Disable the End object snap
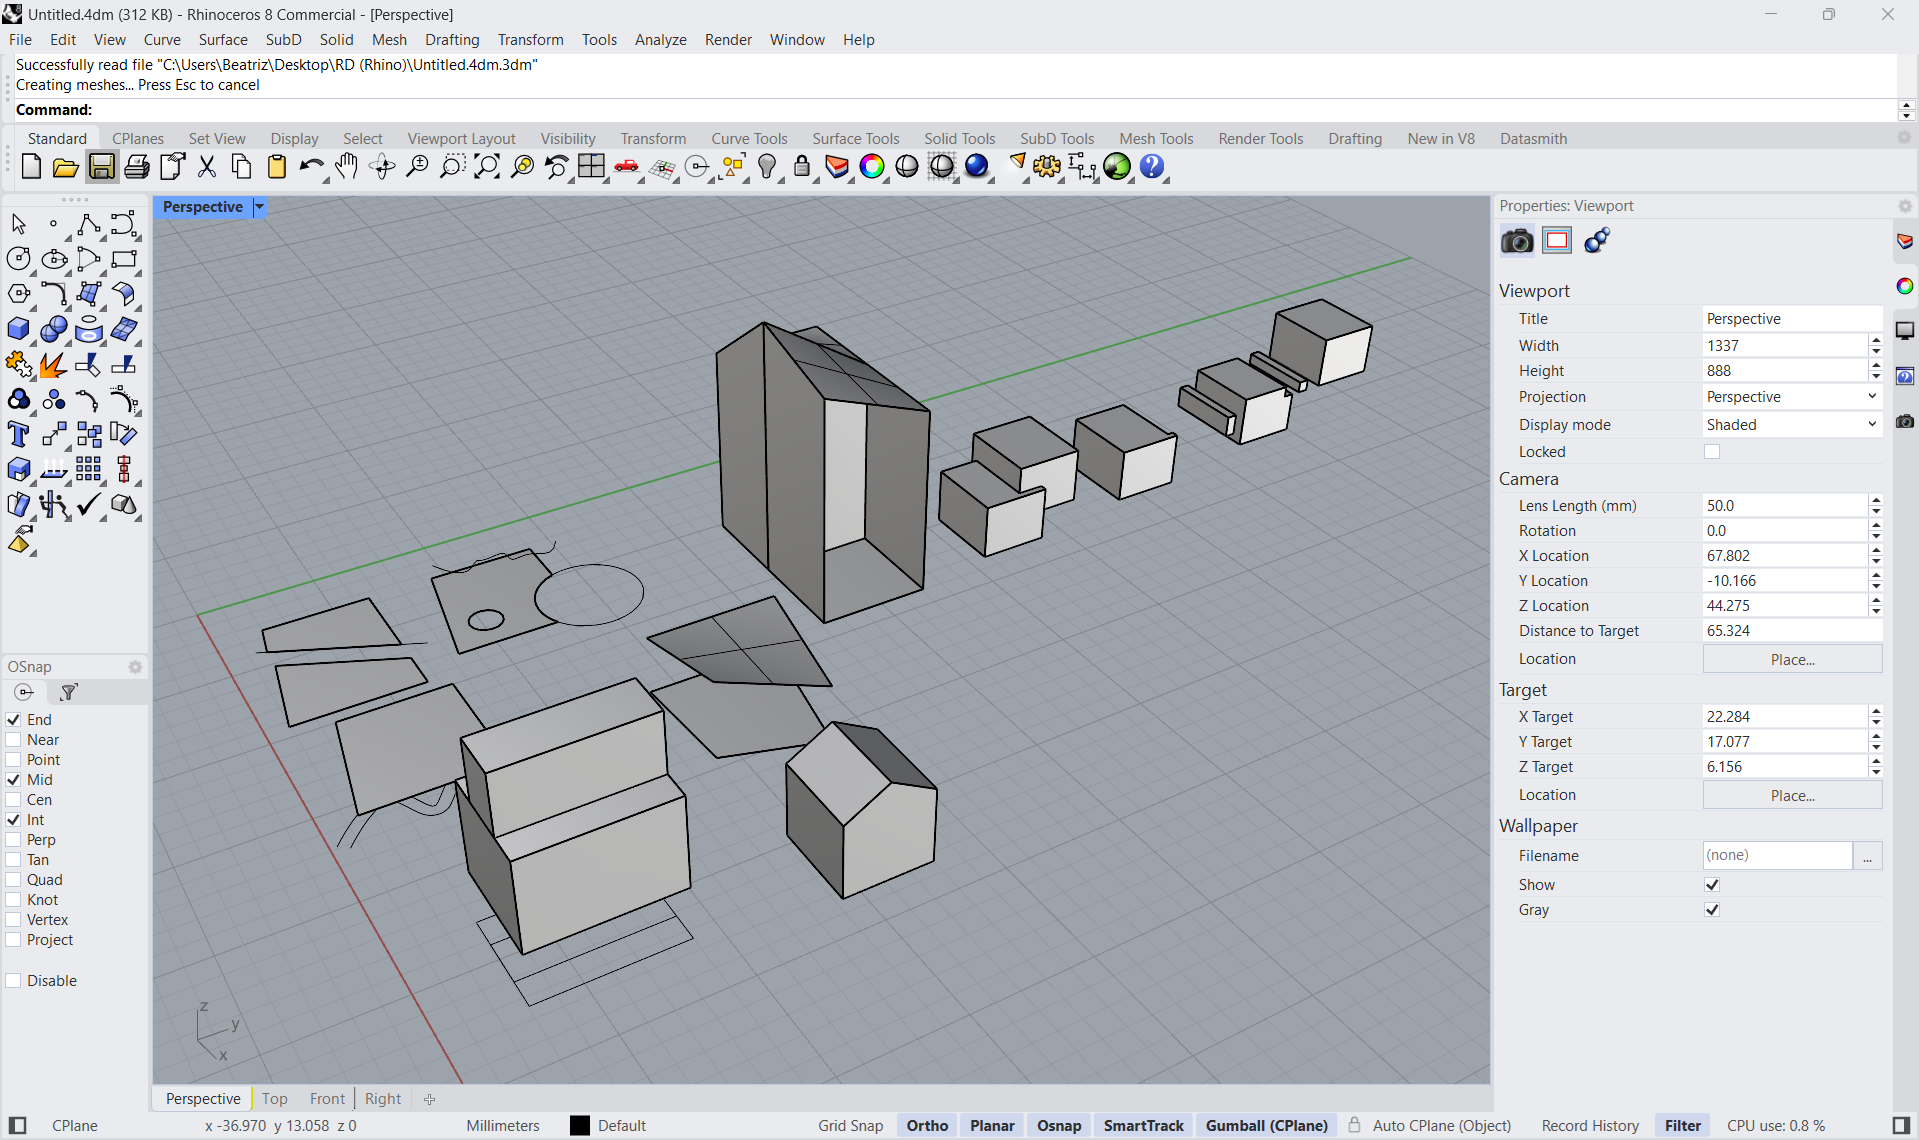1919x1140 pixels. 13,719
